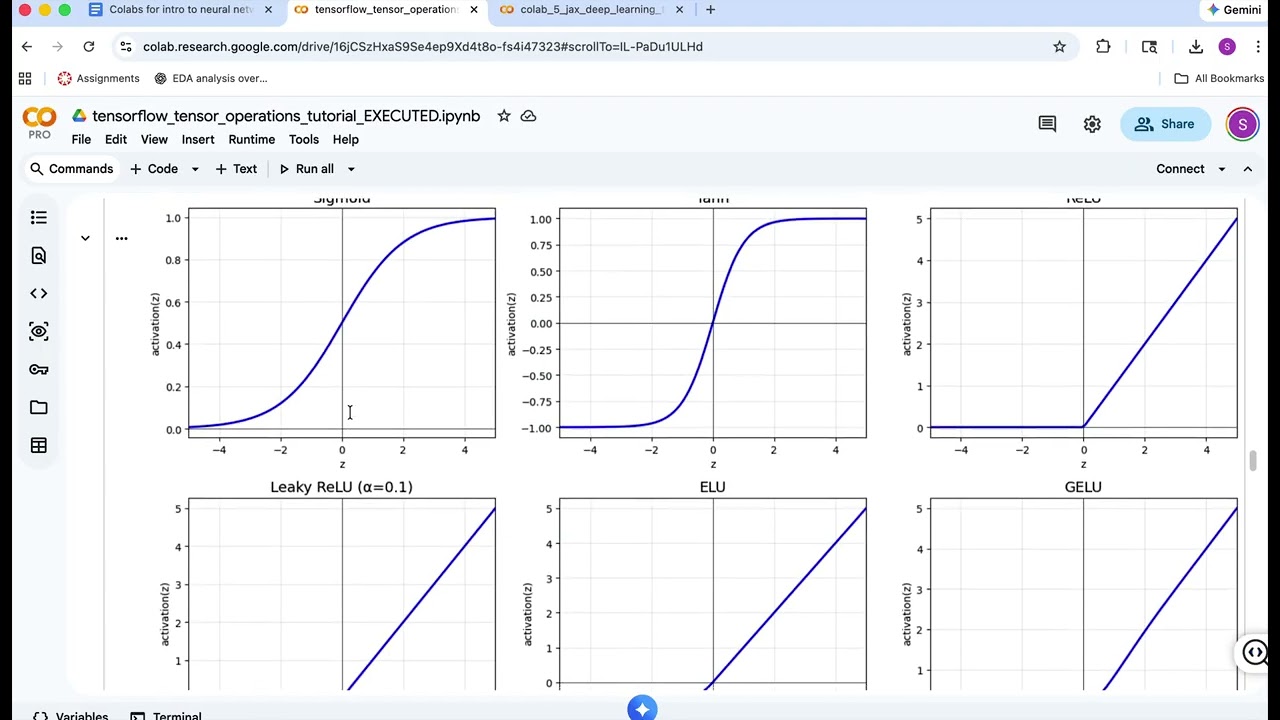The width and height of the screenshot is (1280, 720).
Task: Add a Text cell
Action: [x=236, y=169]
